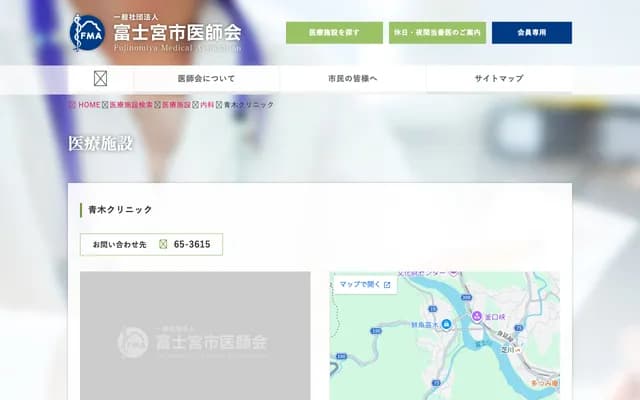Click the orange place label on the map
This screenshot has width=640, height=400.
pyautogui.click(x=544, y=383)
